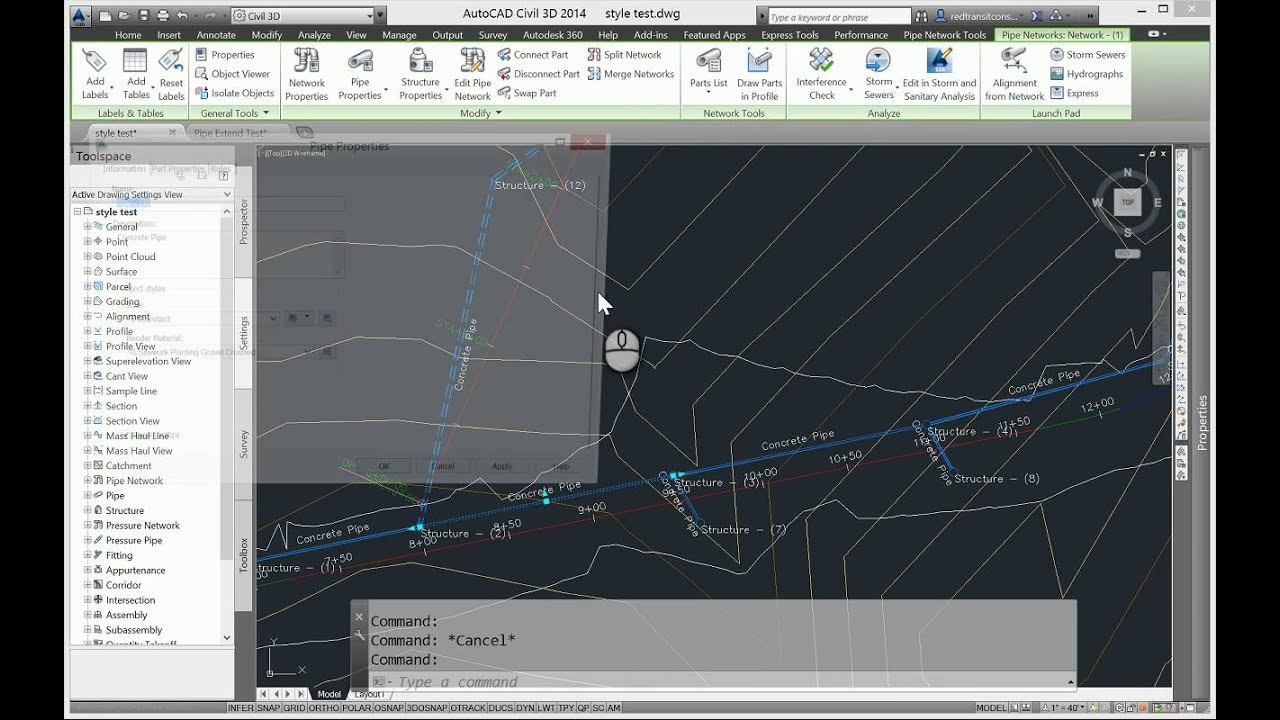Switch to Prospector toolspace tab
Screen dimensions: 1280x720
click(x=243, y=220)
